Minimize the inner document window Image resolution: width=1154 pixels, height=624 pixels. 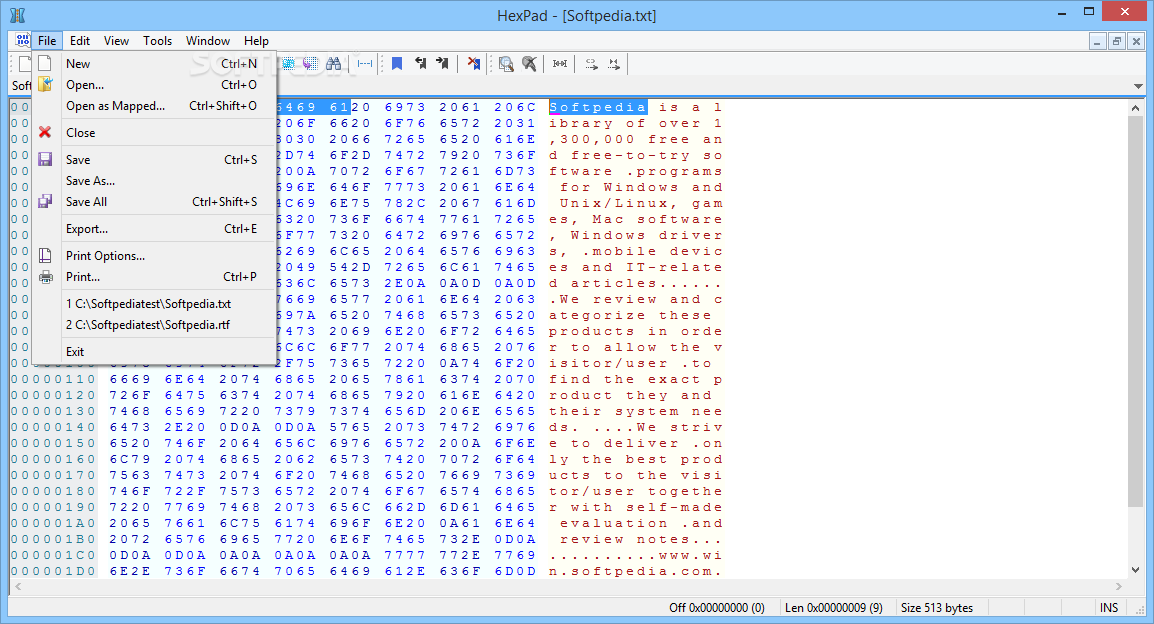(1097, 41)
